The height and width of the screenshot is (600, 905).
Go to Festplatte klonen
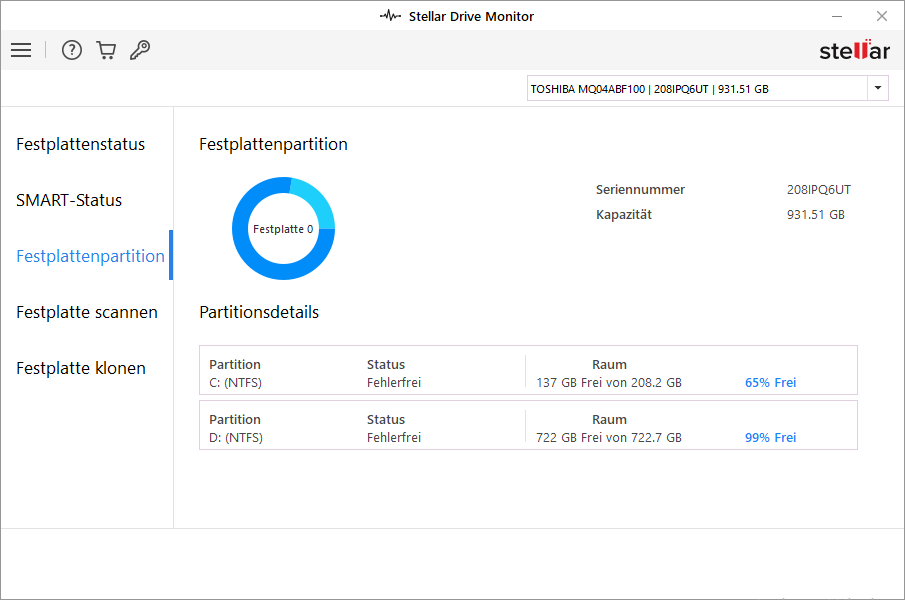pyautogui.click(x=81, y=368)
